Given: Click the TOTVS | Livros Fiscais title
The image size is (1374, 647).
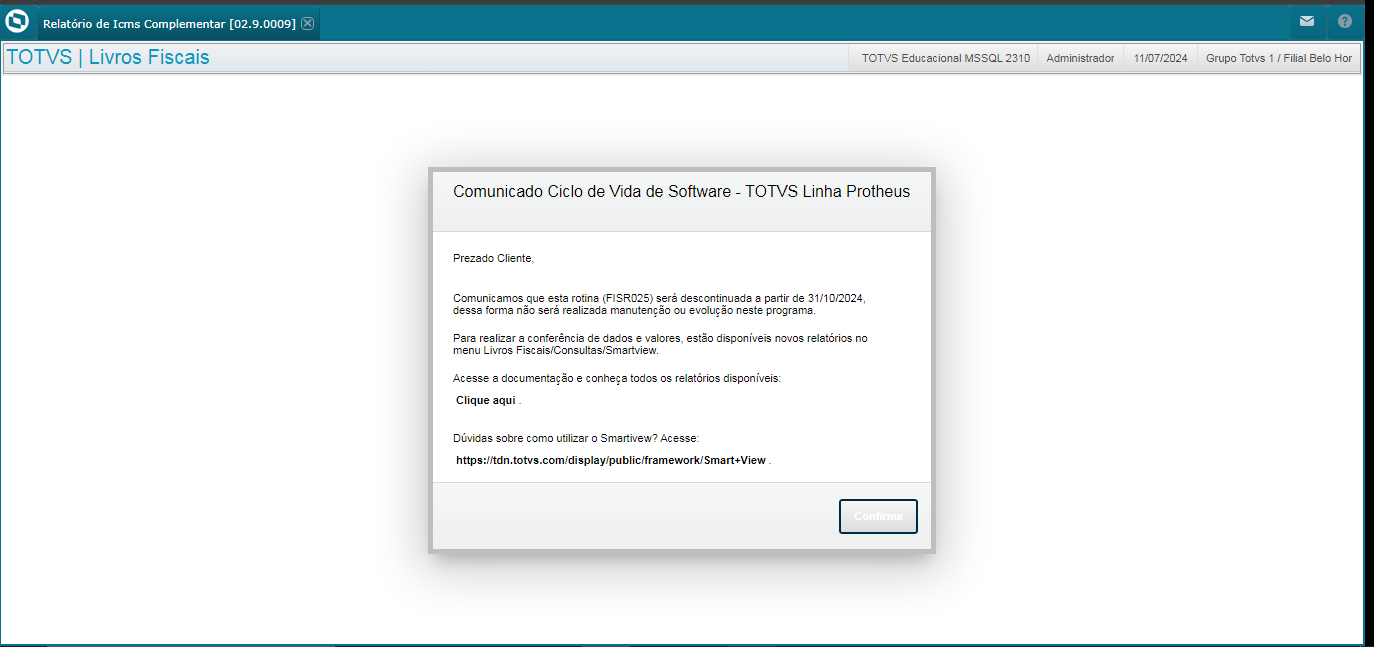Looking at the screenshot, I should pyautogui.click(x=108, y=57).
